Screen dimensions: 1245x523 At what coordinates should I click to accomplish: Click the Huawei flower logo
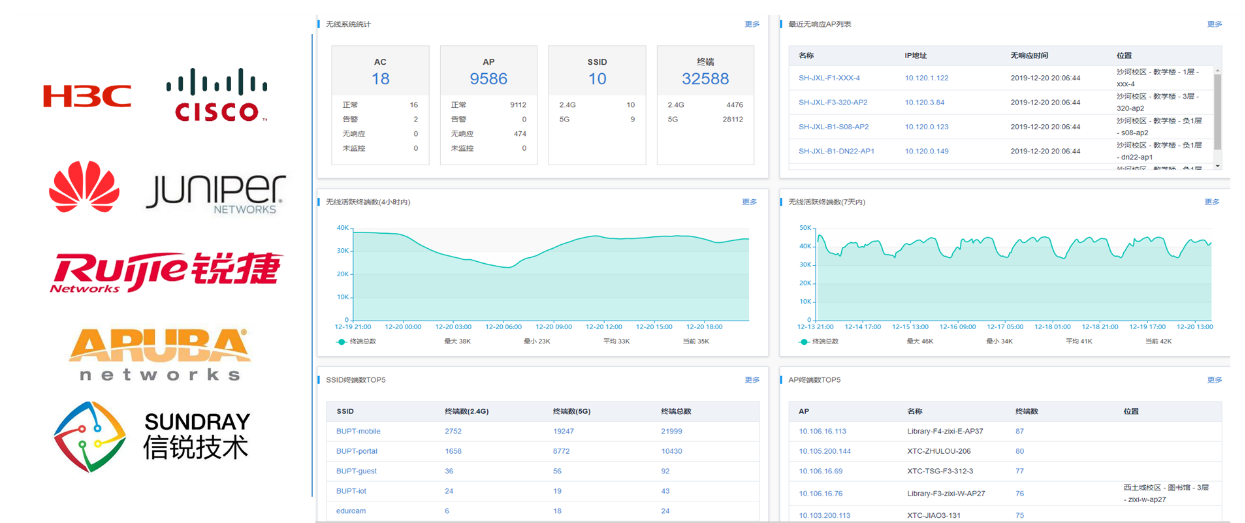tap(83, 187)
